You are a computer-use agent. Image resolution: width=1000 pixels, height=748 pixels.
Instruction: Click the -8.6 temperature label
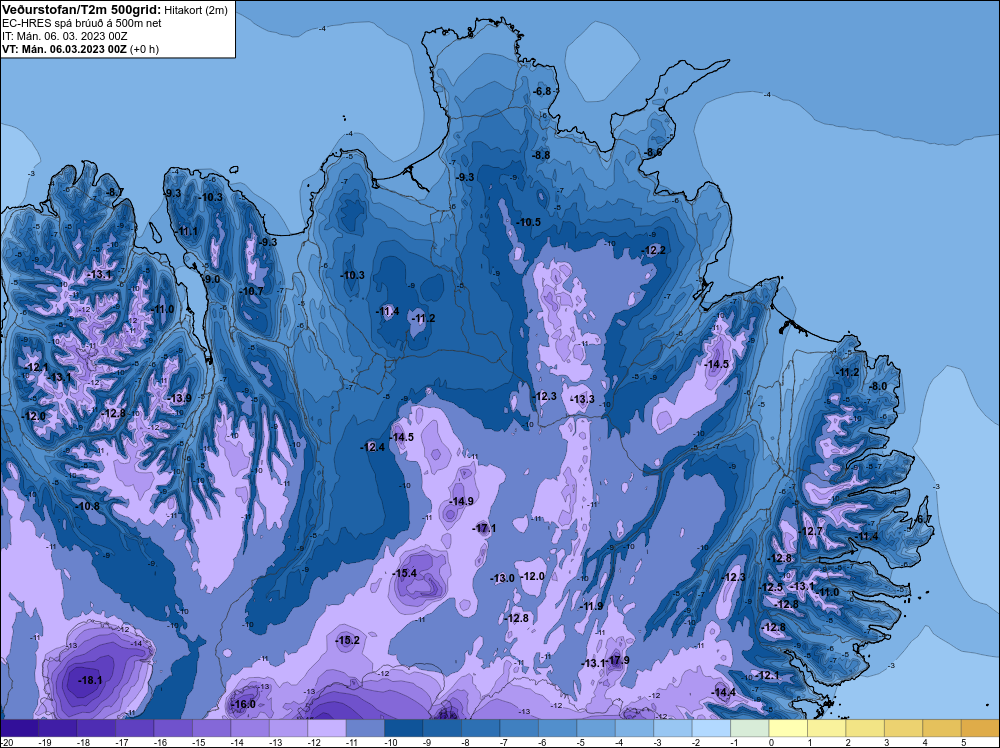[653, 152]
